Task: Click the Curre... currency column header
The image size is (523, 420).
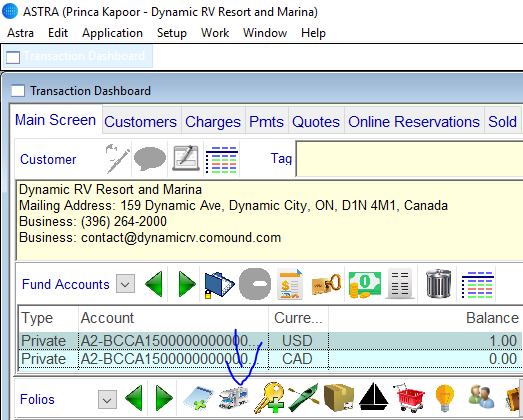Action: click(x=298, y=318)
